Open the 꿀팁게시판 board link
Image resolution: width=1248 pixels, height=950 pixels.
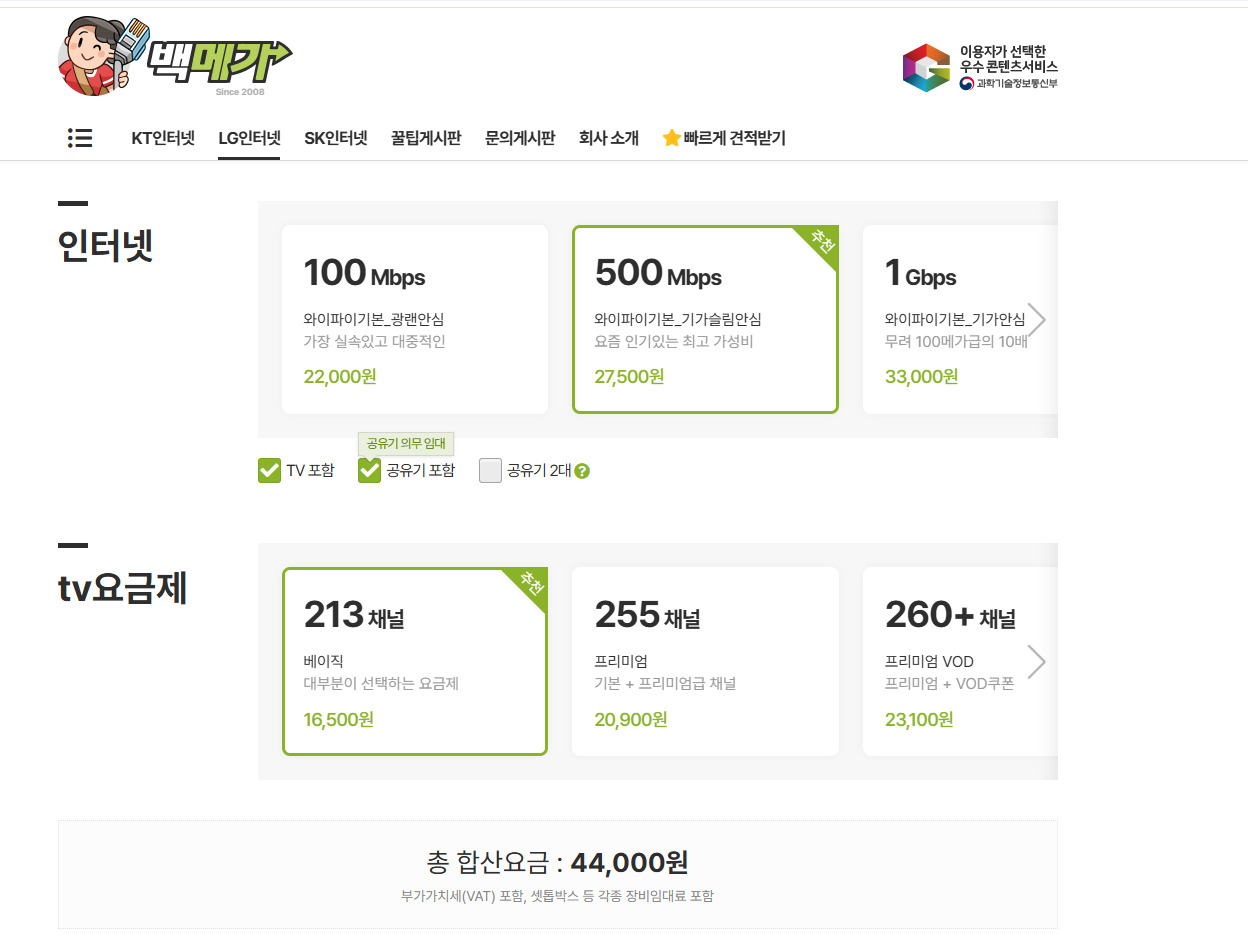tap(426, 138)
